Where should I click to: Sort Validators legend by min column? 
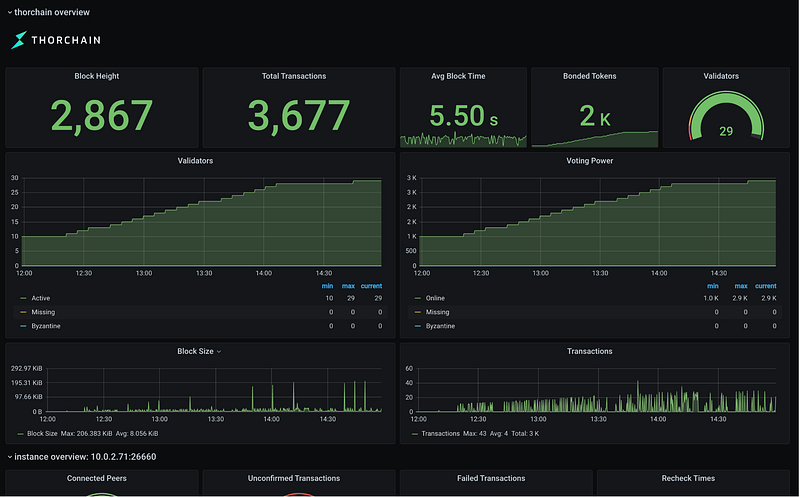click(327, 286)
